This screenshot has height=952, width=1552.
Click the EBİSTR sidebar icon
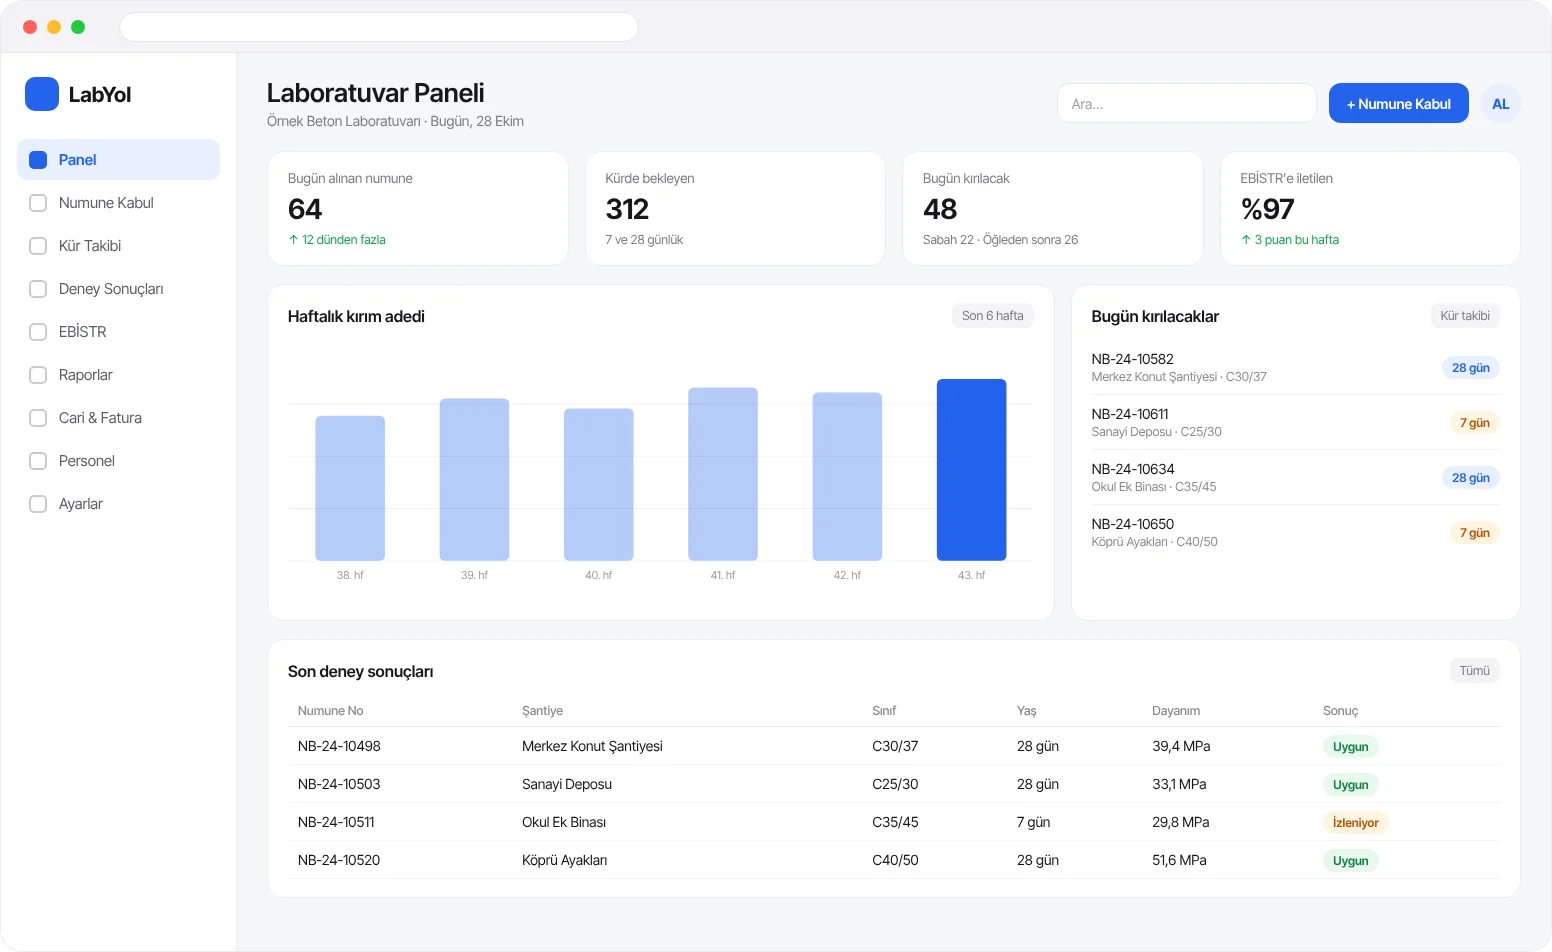[38, 332]
